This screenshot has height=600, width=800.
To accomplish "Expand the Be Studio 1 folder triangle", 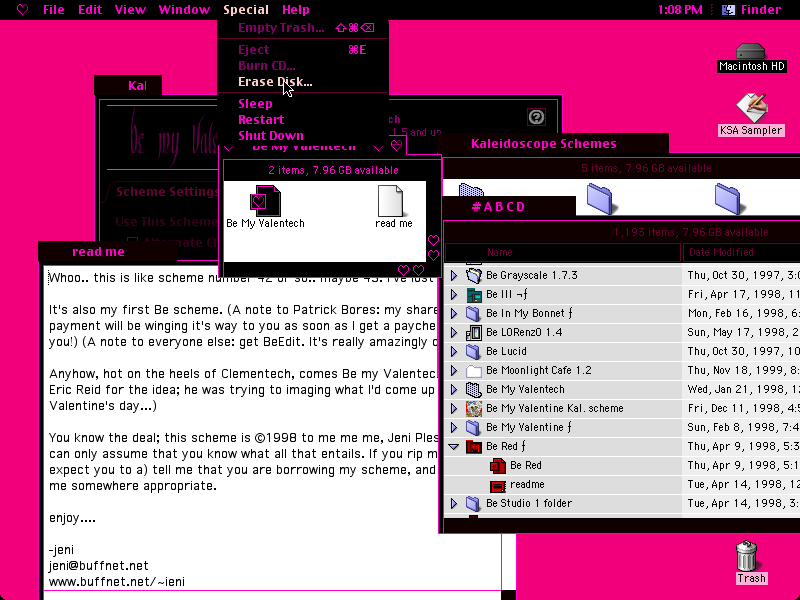I will pyautogui.click(x=454, y=504).
